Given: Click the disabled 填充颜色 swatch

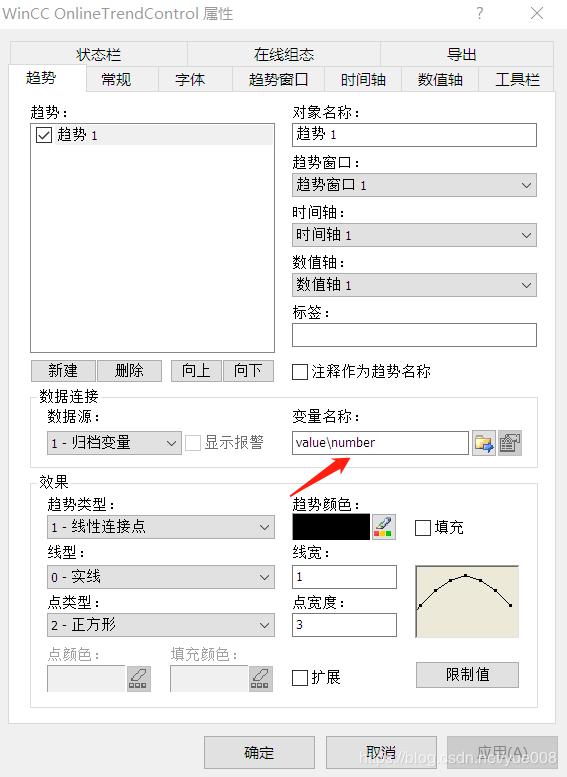Looking at the screenshot, I should [x=209, y=678].
